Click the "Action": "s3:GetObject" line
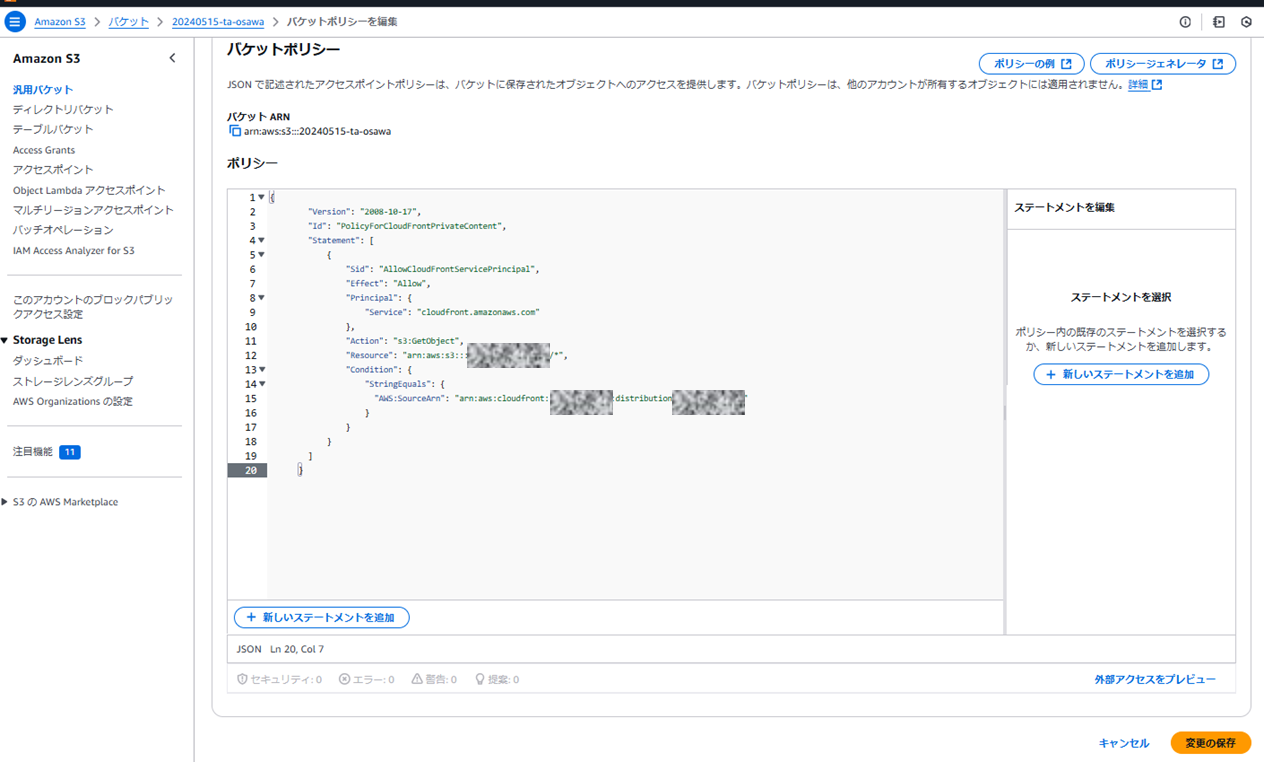This screenshot has height=762, width=1264. point(405,341)
